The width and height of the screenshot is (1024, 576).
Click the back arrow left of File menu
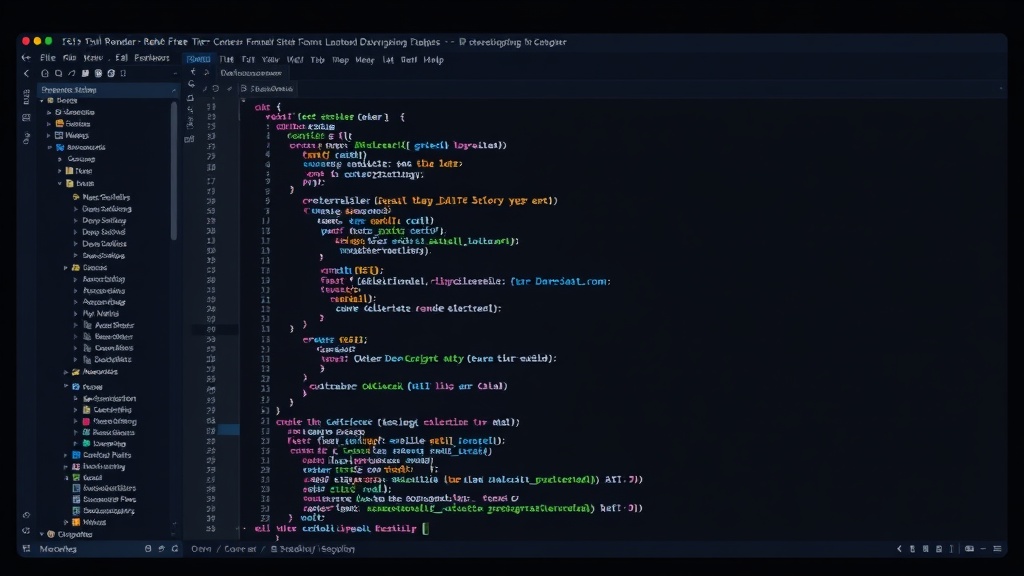(x=26, y=58)
